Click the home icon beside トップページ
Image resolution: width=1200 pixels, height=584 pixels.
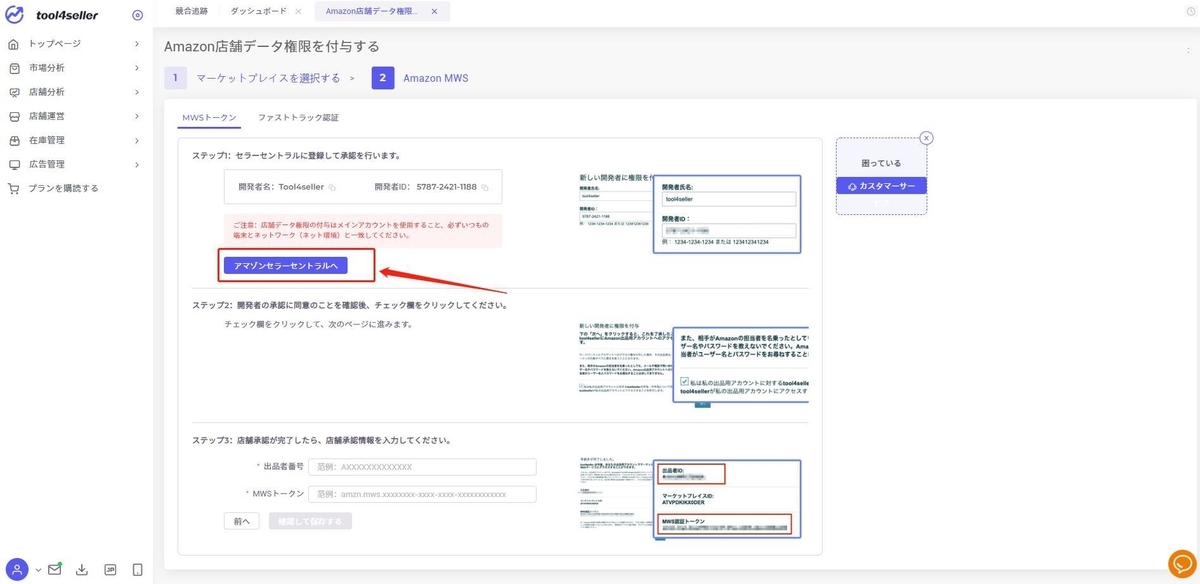point(14,44)
